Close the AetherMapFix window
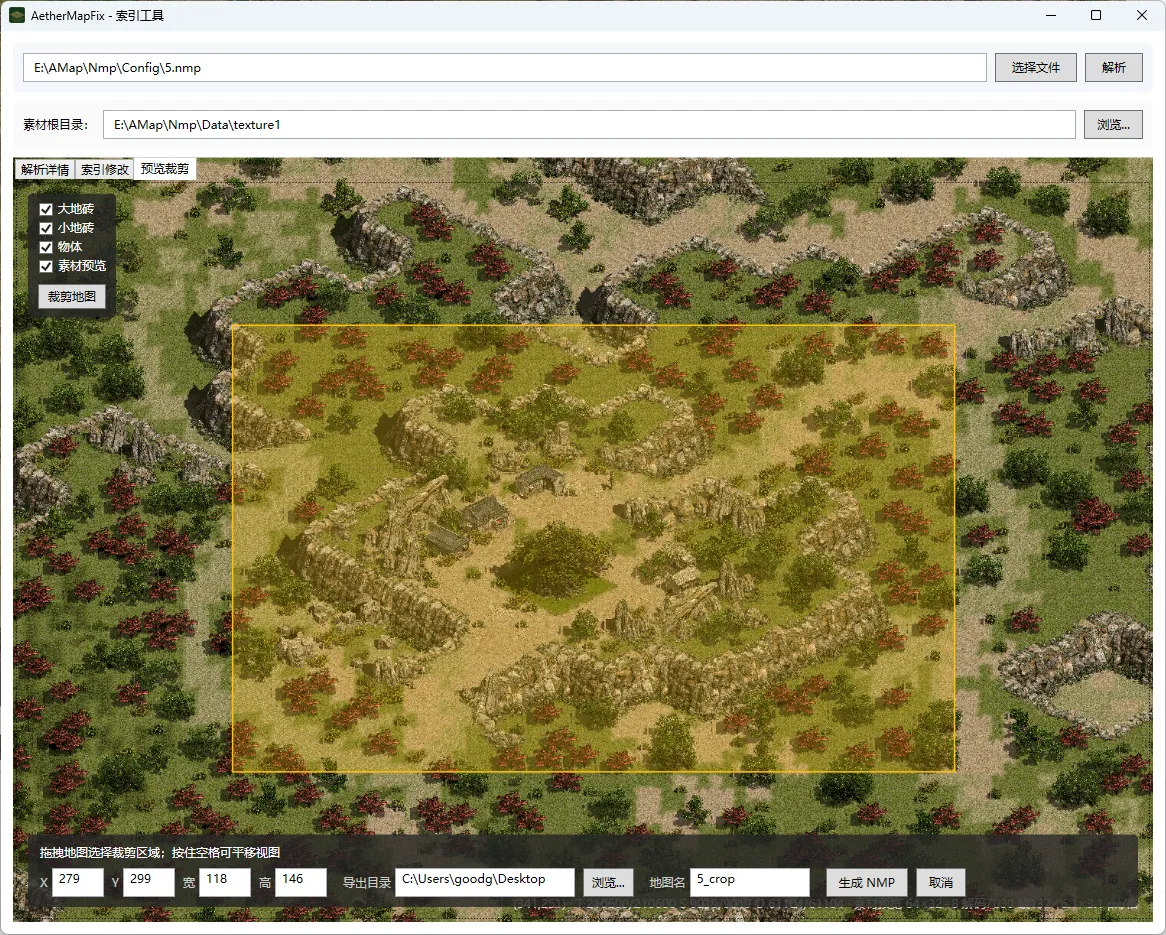 click(1141, 15)
